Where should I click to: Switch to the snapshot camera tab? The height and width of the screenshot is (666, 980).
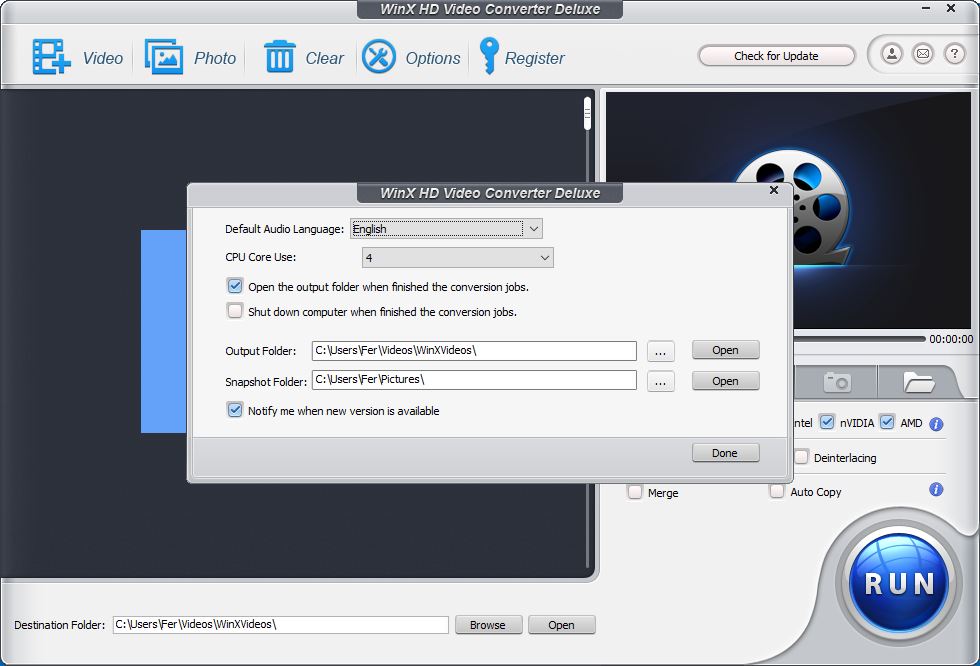point(836,382)
